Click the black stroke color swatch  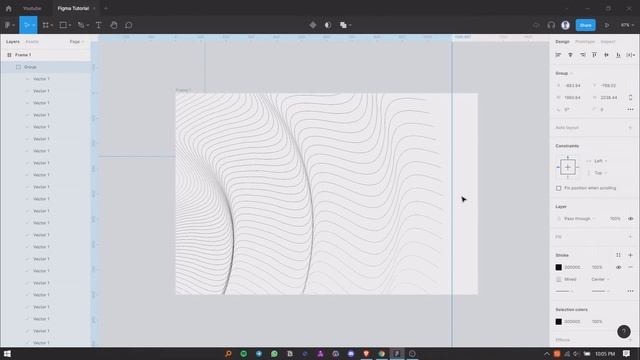558,267
